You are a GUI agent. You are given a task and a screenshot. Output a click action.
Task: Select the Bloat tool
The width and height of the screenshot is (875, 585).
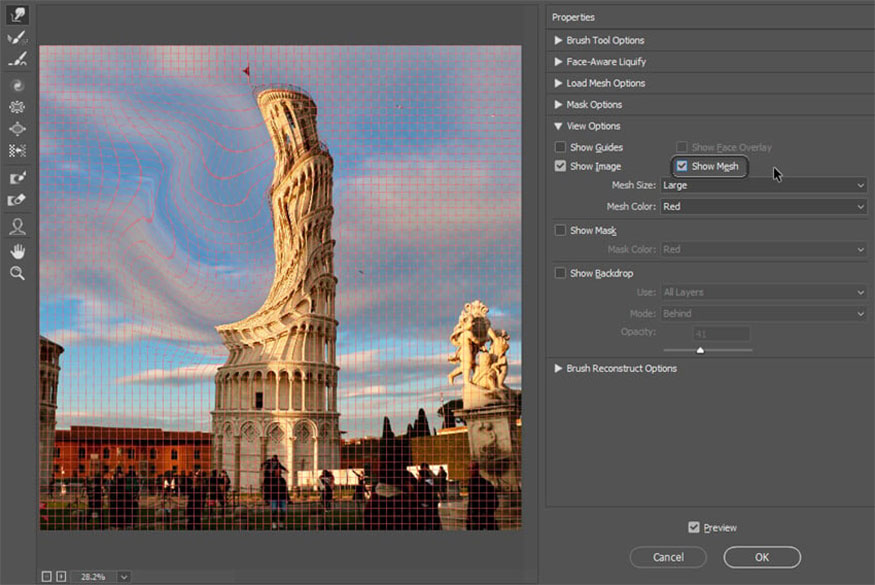pyautogui.click(x=17, y=129)
